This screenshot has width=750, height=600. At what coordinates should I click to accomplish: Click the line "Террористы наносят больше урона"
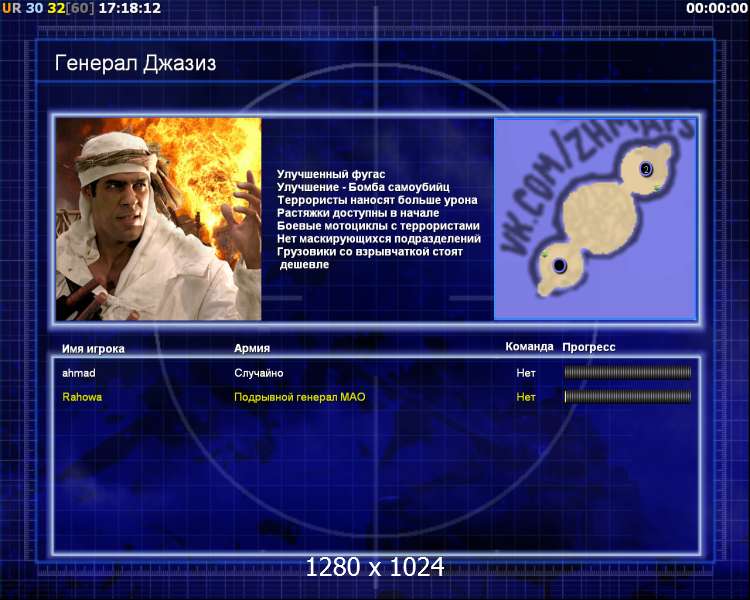pyautogui.click(x=377, y=200)
